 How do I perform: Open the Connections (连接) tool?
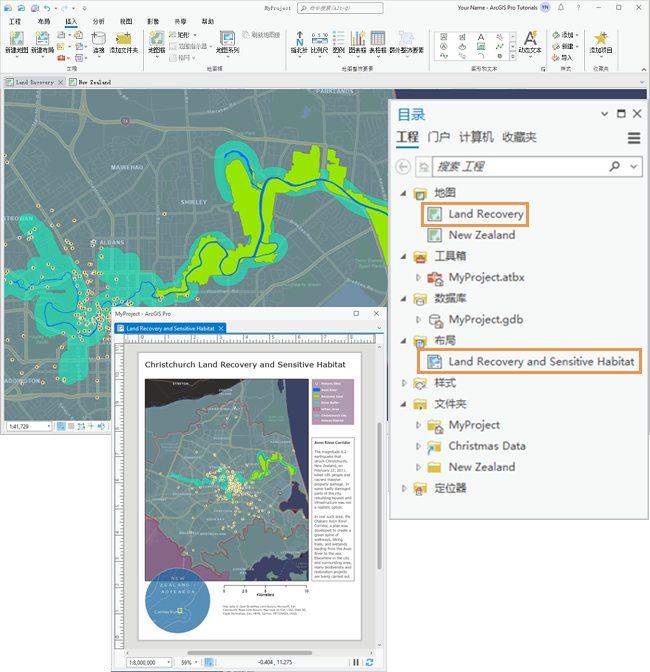(99, 39)
